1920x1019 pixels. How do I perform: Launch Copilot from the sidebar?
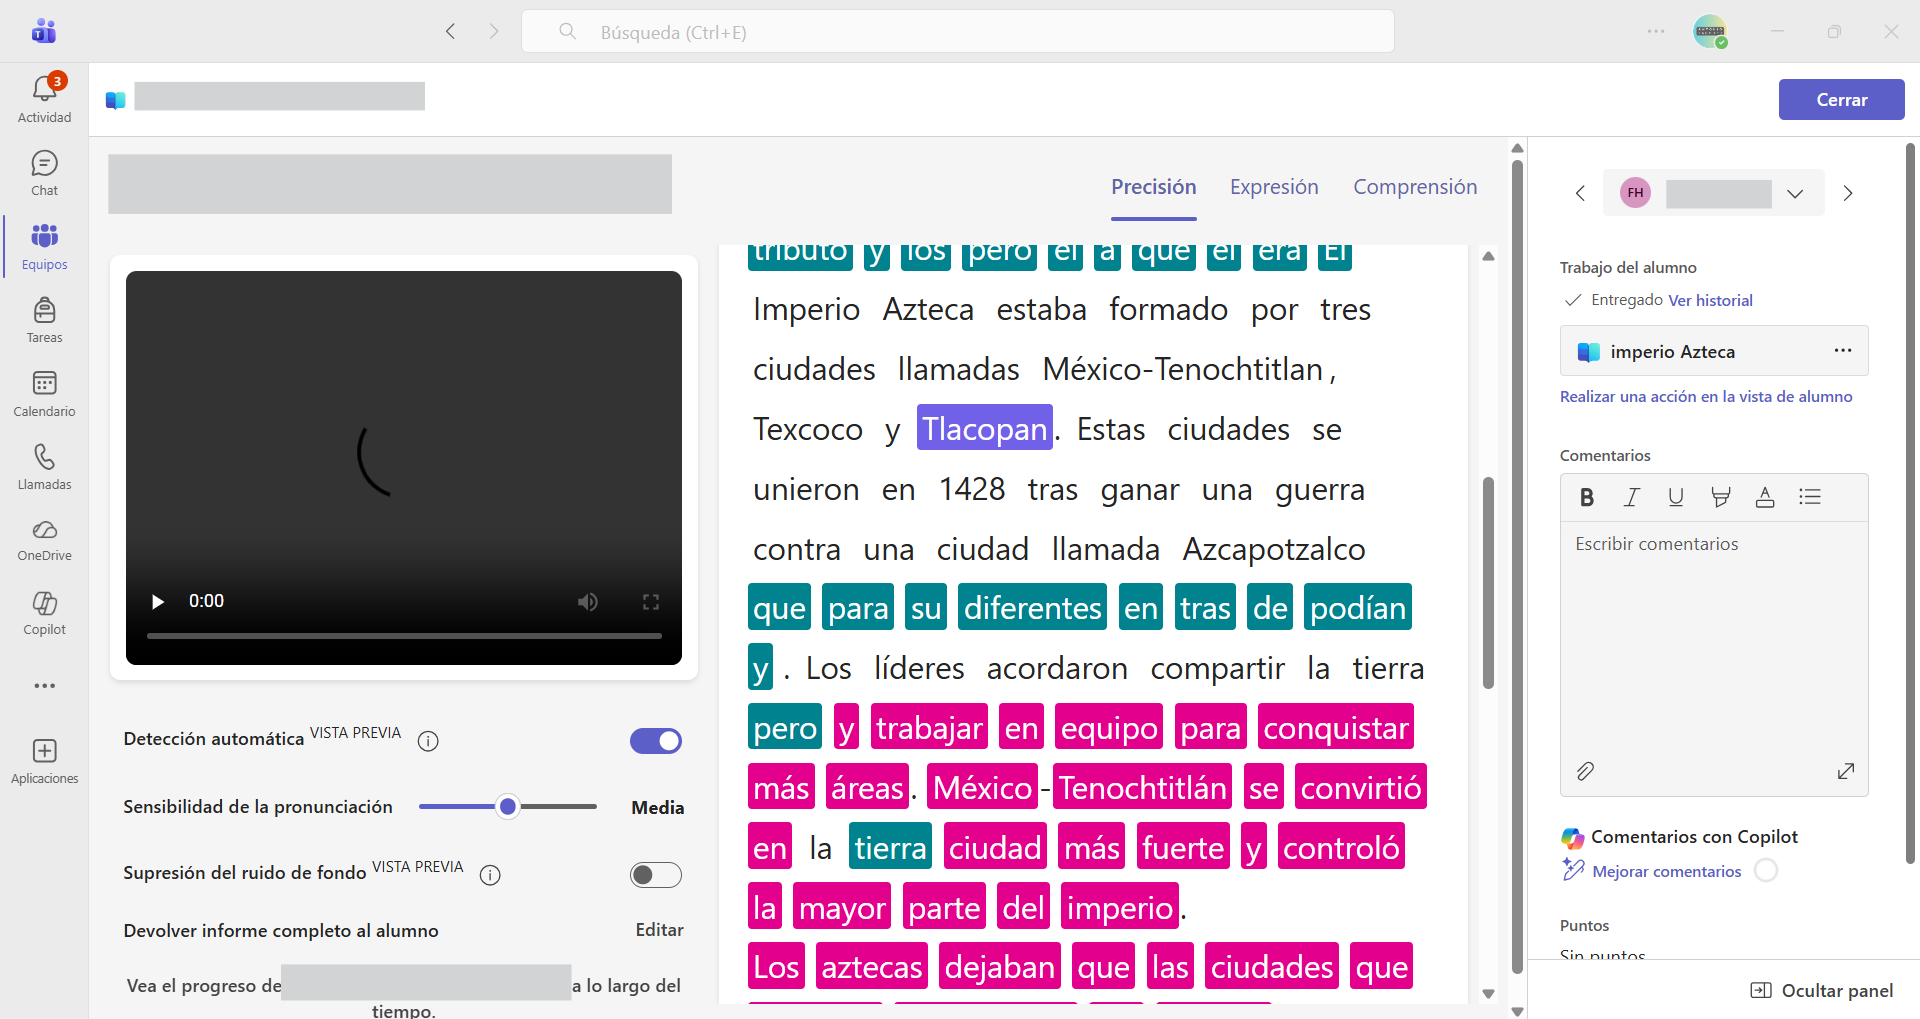point(44,613)
